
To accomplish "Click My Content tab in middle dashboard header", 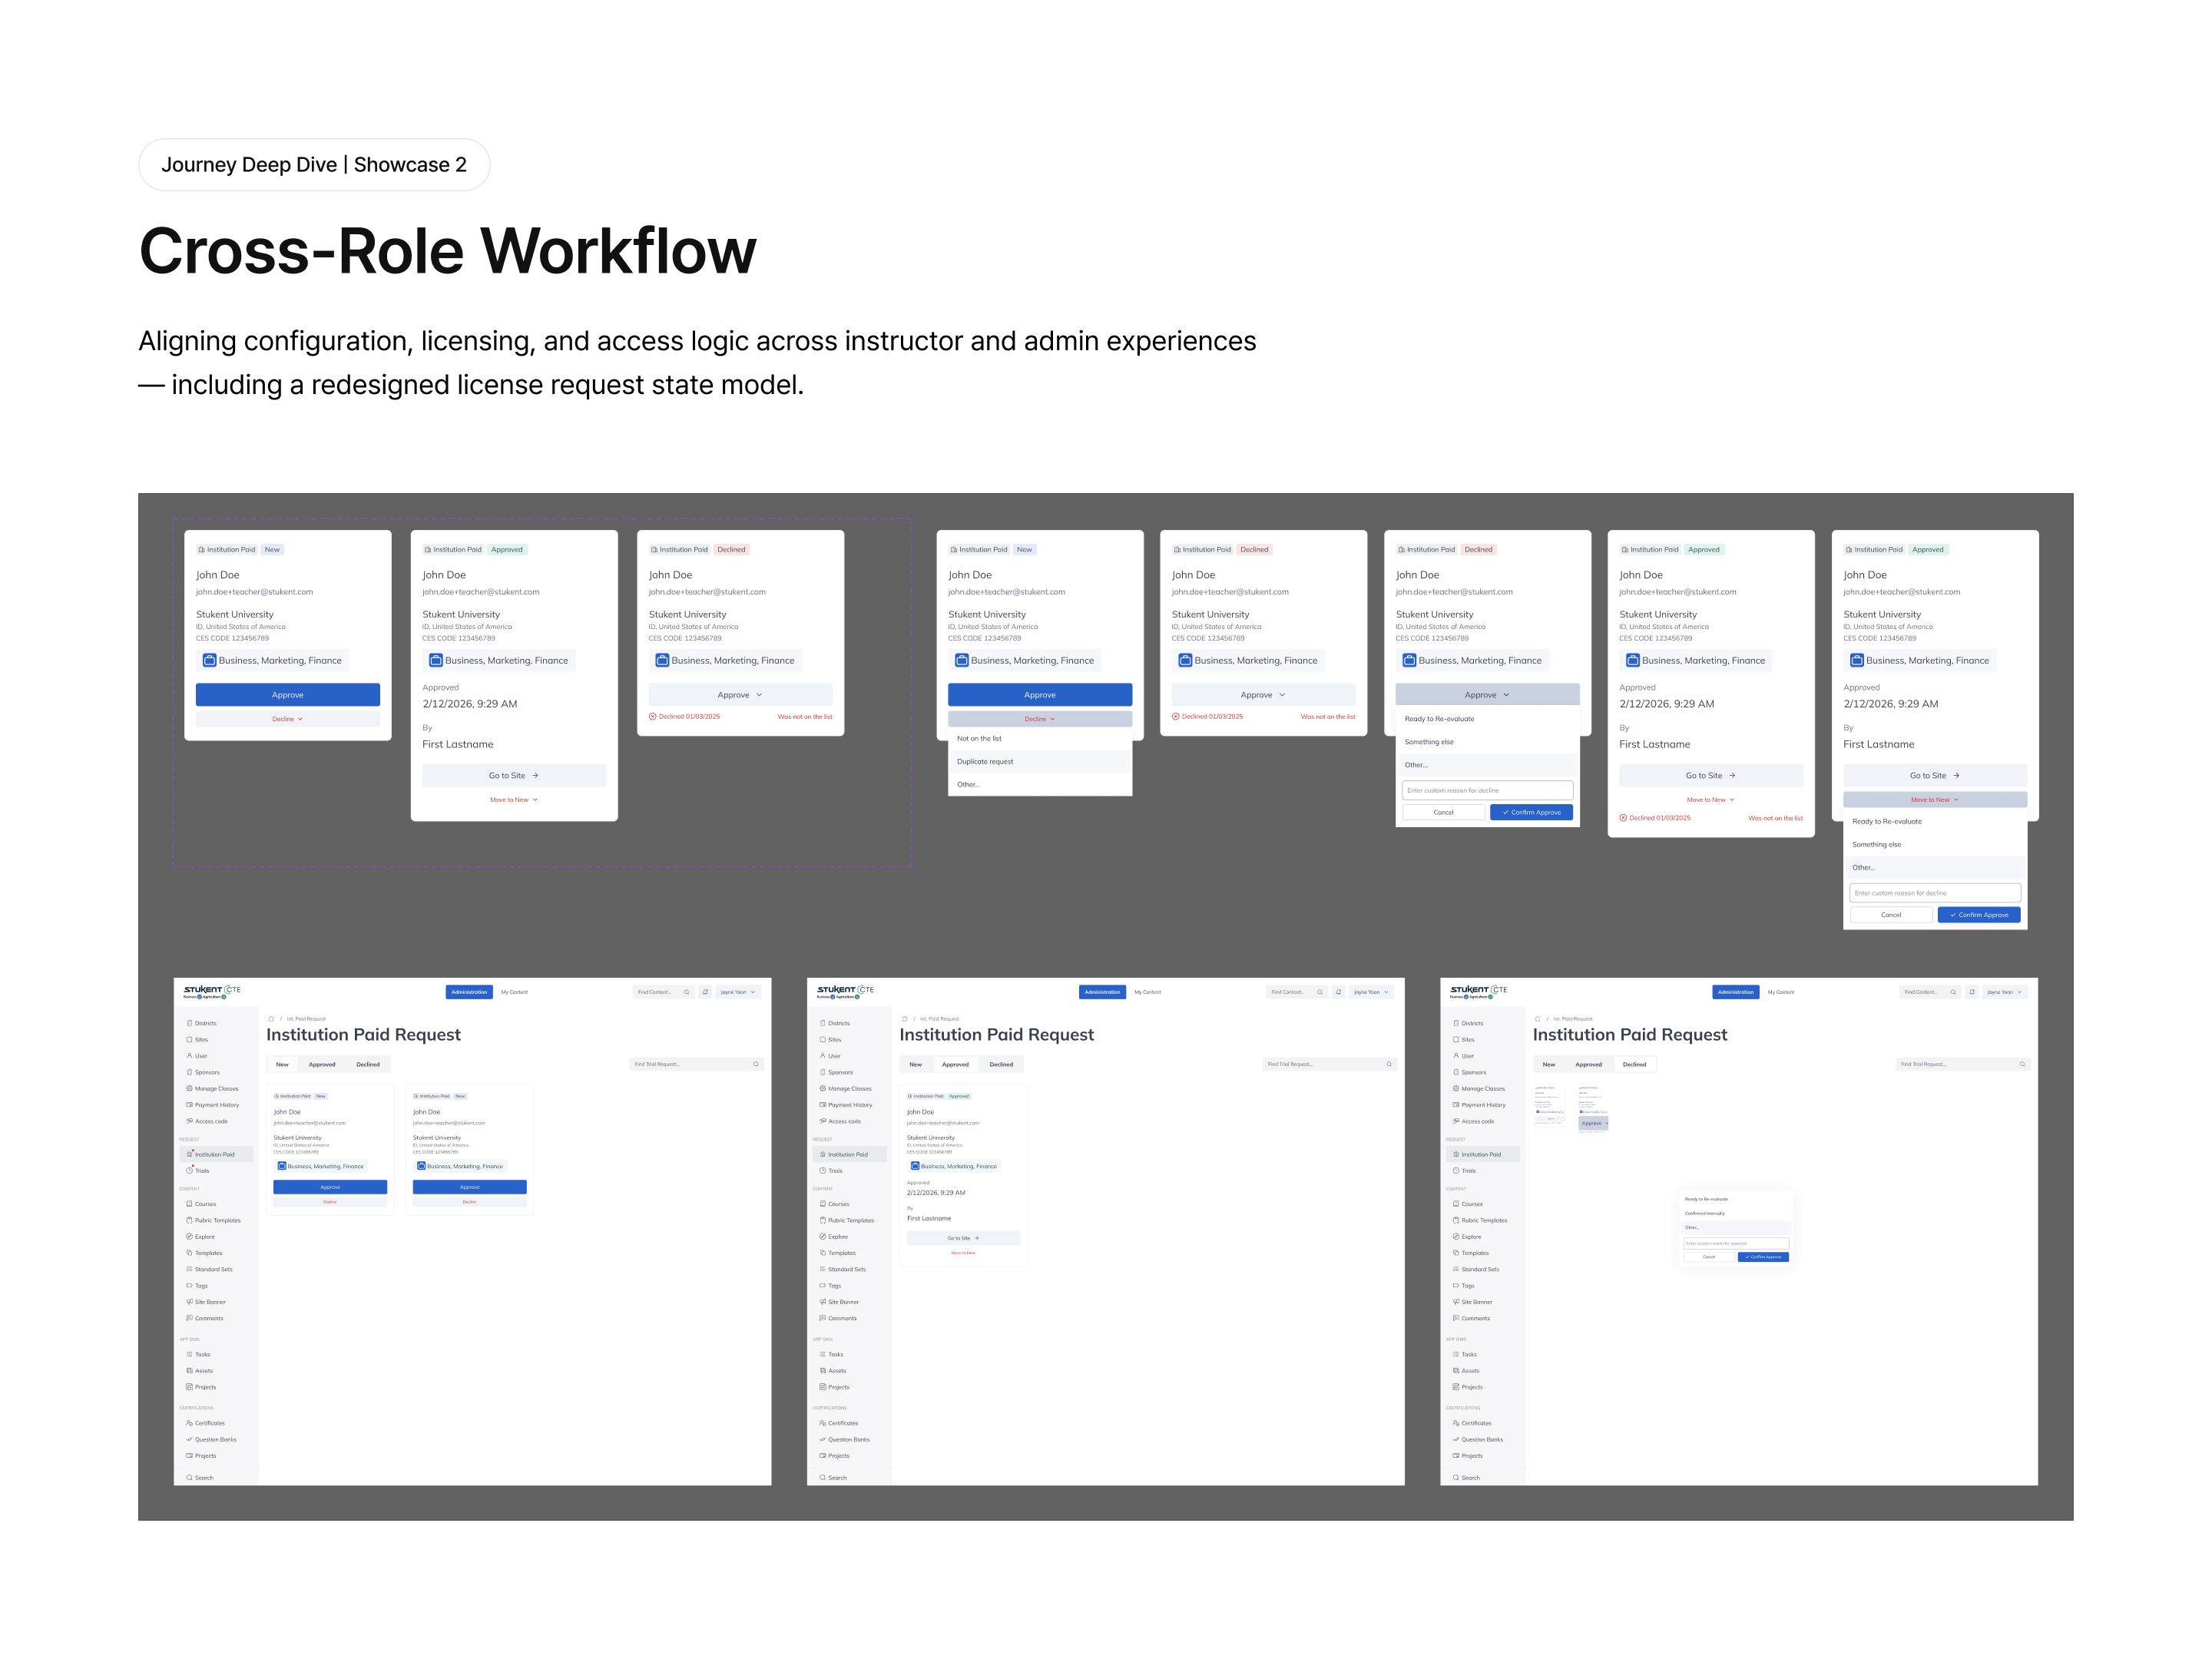I will coord(1147,992).
